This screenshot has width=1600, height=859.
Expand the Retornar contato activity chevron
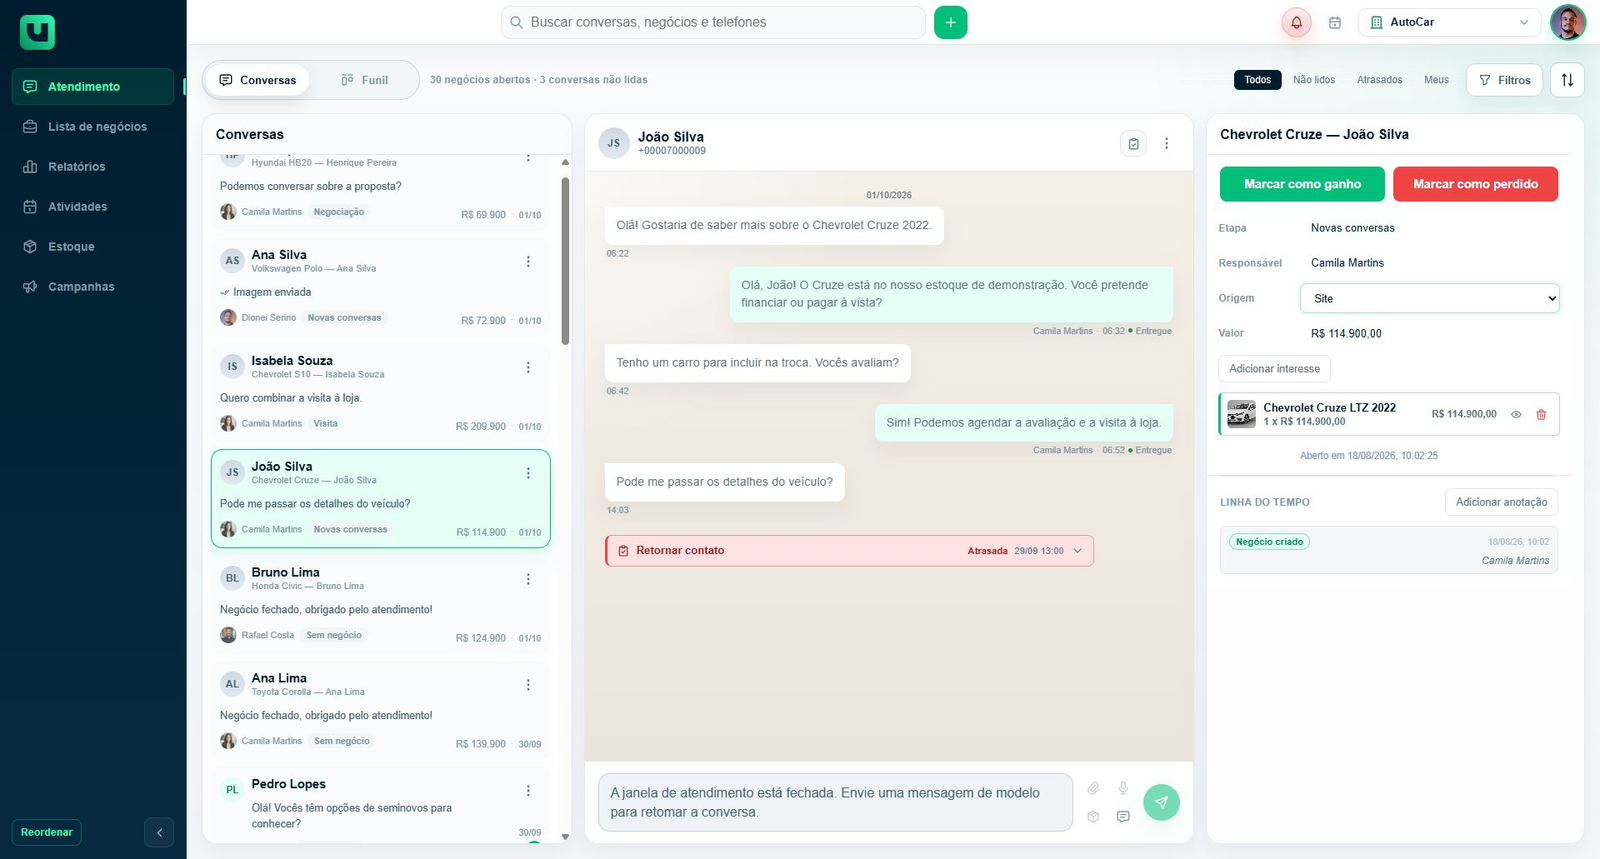pyautogui.click(x=1078, y=551)
